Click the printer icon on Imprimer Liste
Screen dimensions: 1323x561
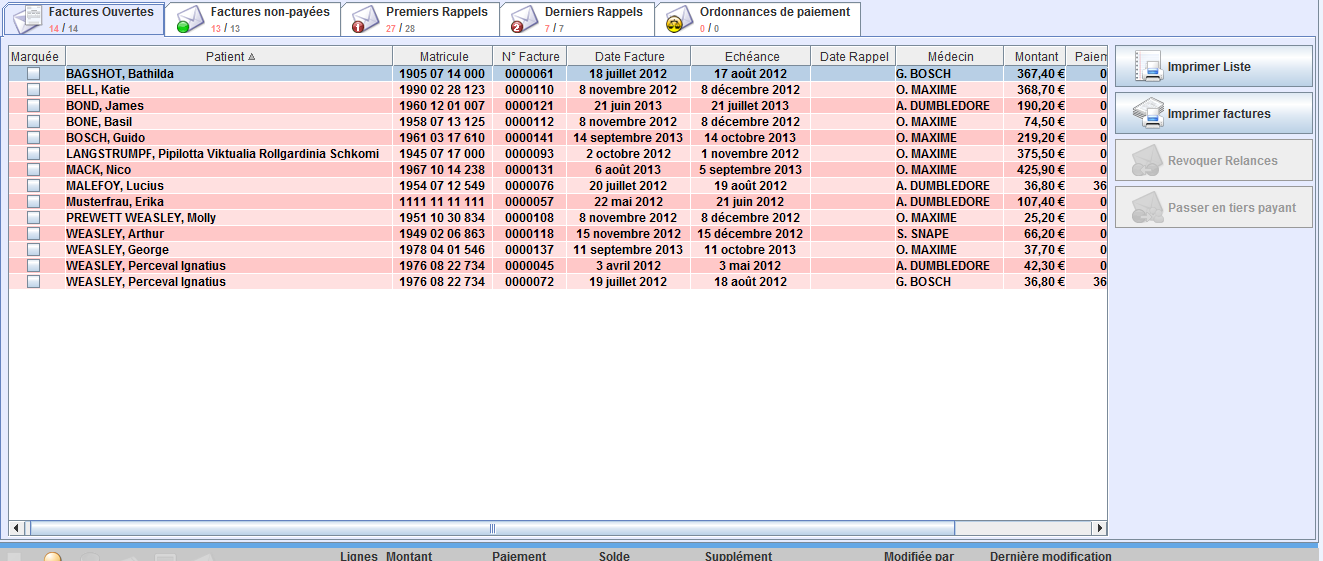pos(1146,67)
